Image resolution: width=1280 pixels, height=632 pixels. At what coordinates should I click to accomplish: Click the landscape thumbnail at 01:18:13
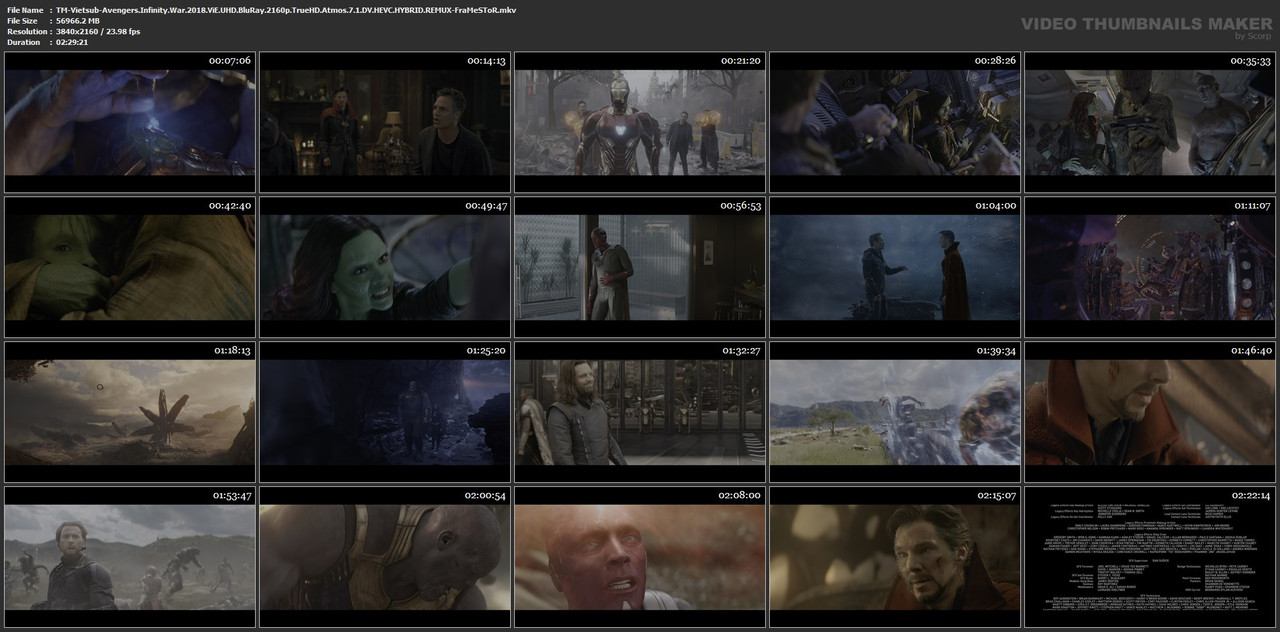pos(130,412)
